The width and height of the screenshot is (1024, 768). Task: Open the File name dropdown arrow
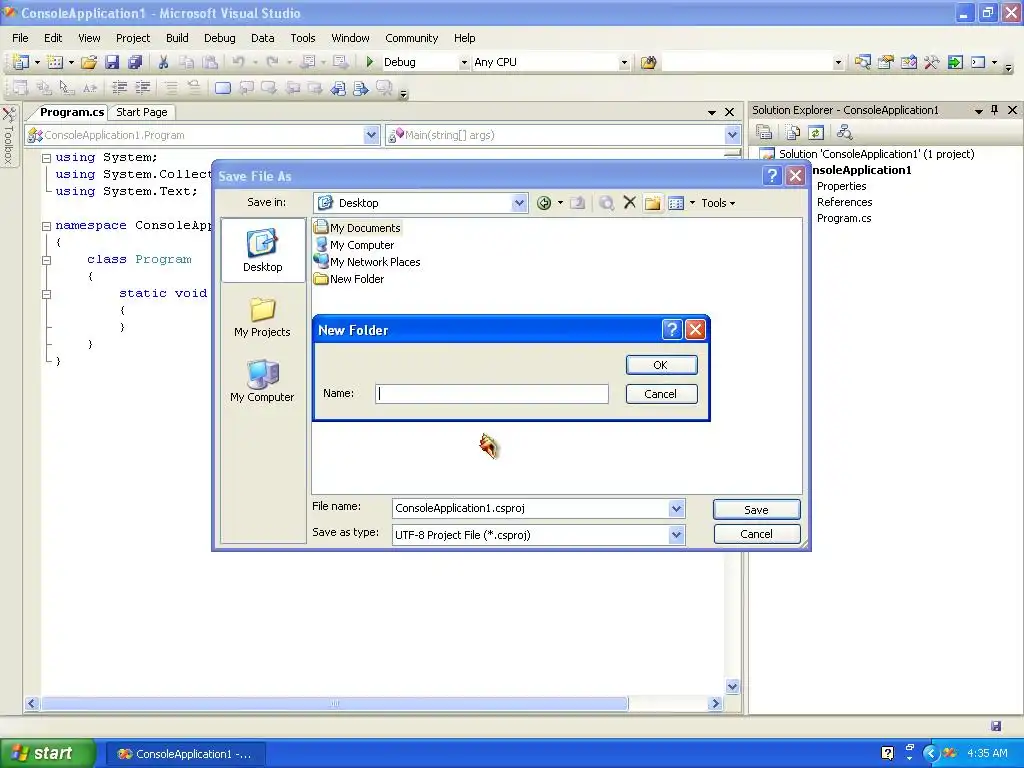tap(677, 508)
